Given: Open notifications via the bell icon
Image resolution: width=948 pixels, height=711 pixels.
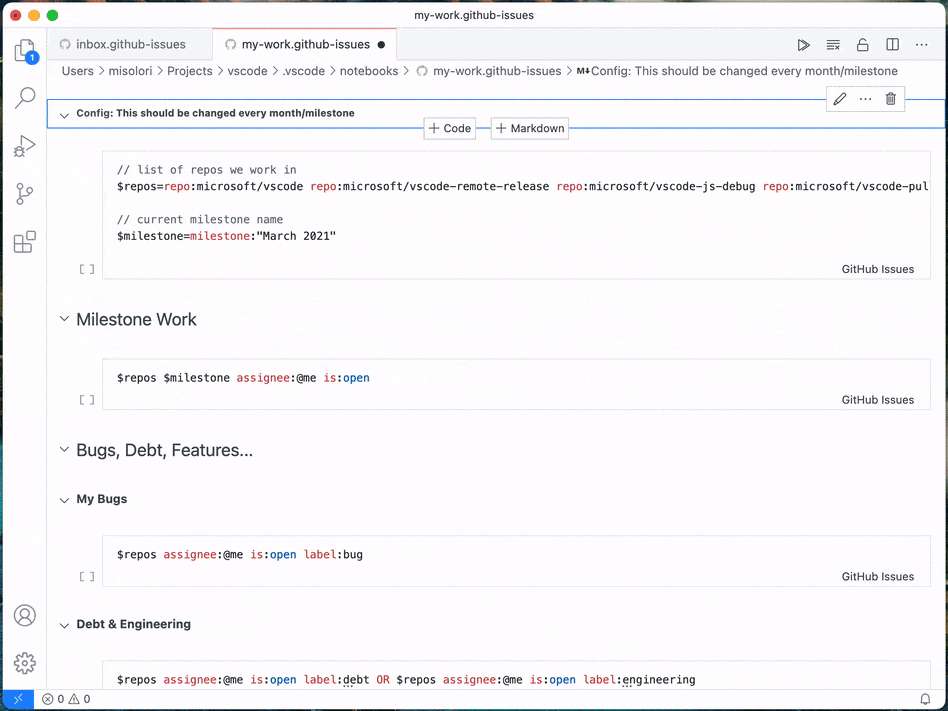Looking at the screenshot, I should 926,698.
